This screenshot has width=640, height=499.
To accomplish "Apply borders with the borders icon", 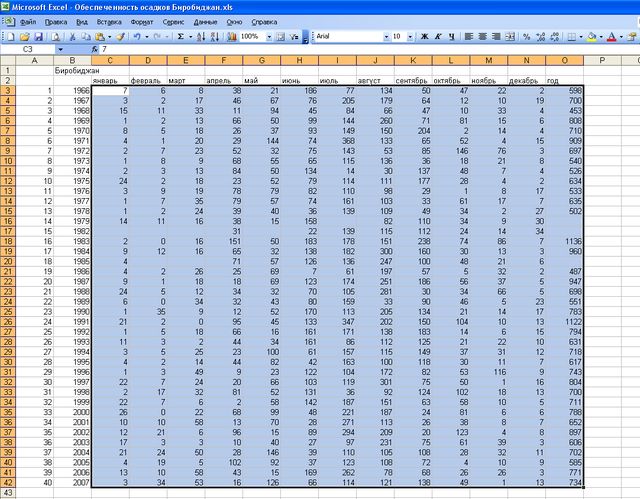I will pos(572,37).
